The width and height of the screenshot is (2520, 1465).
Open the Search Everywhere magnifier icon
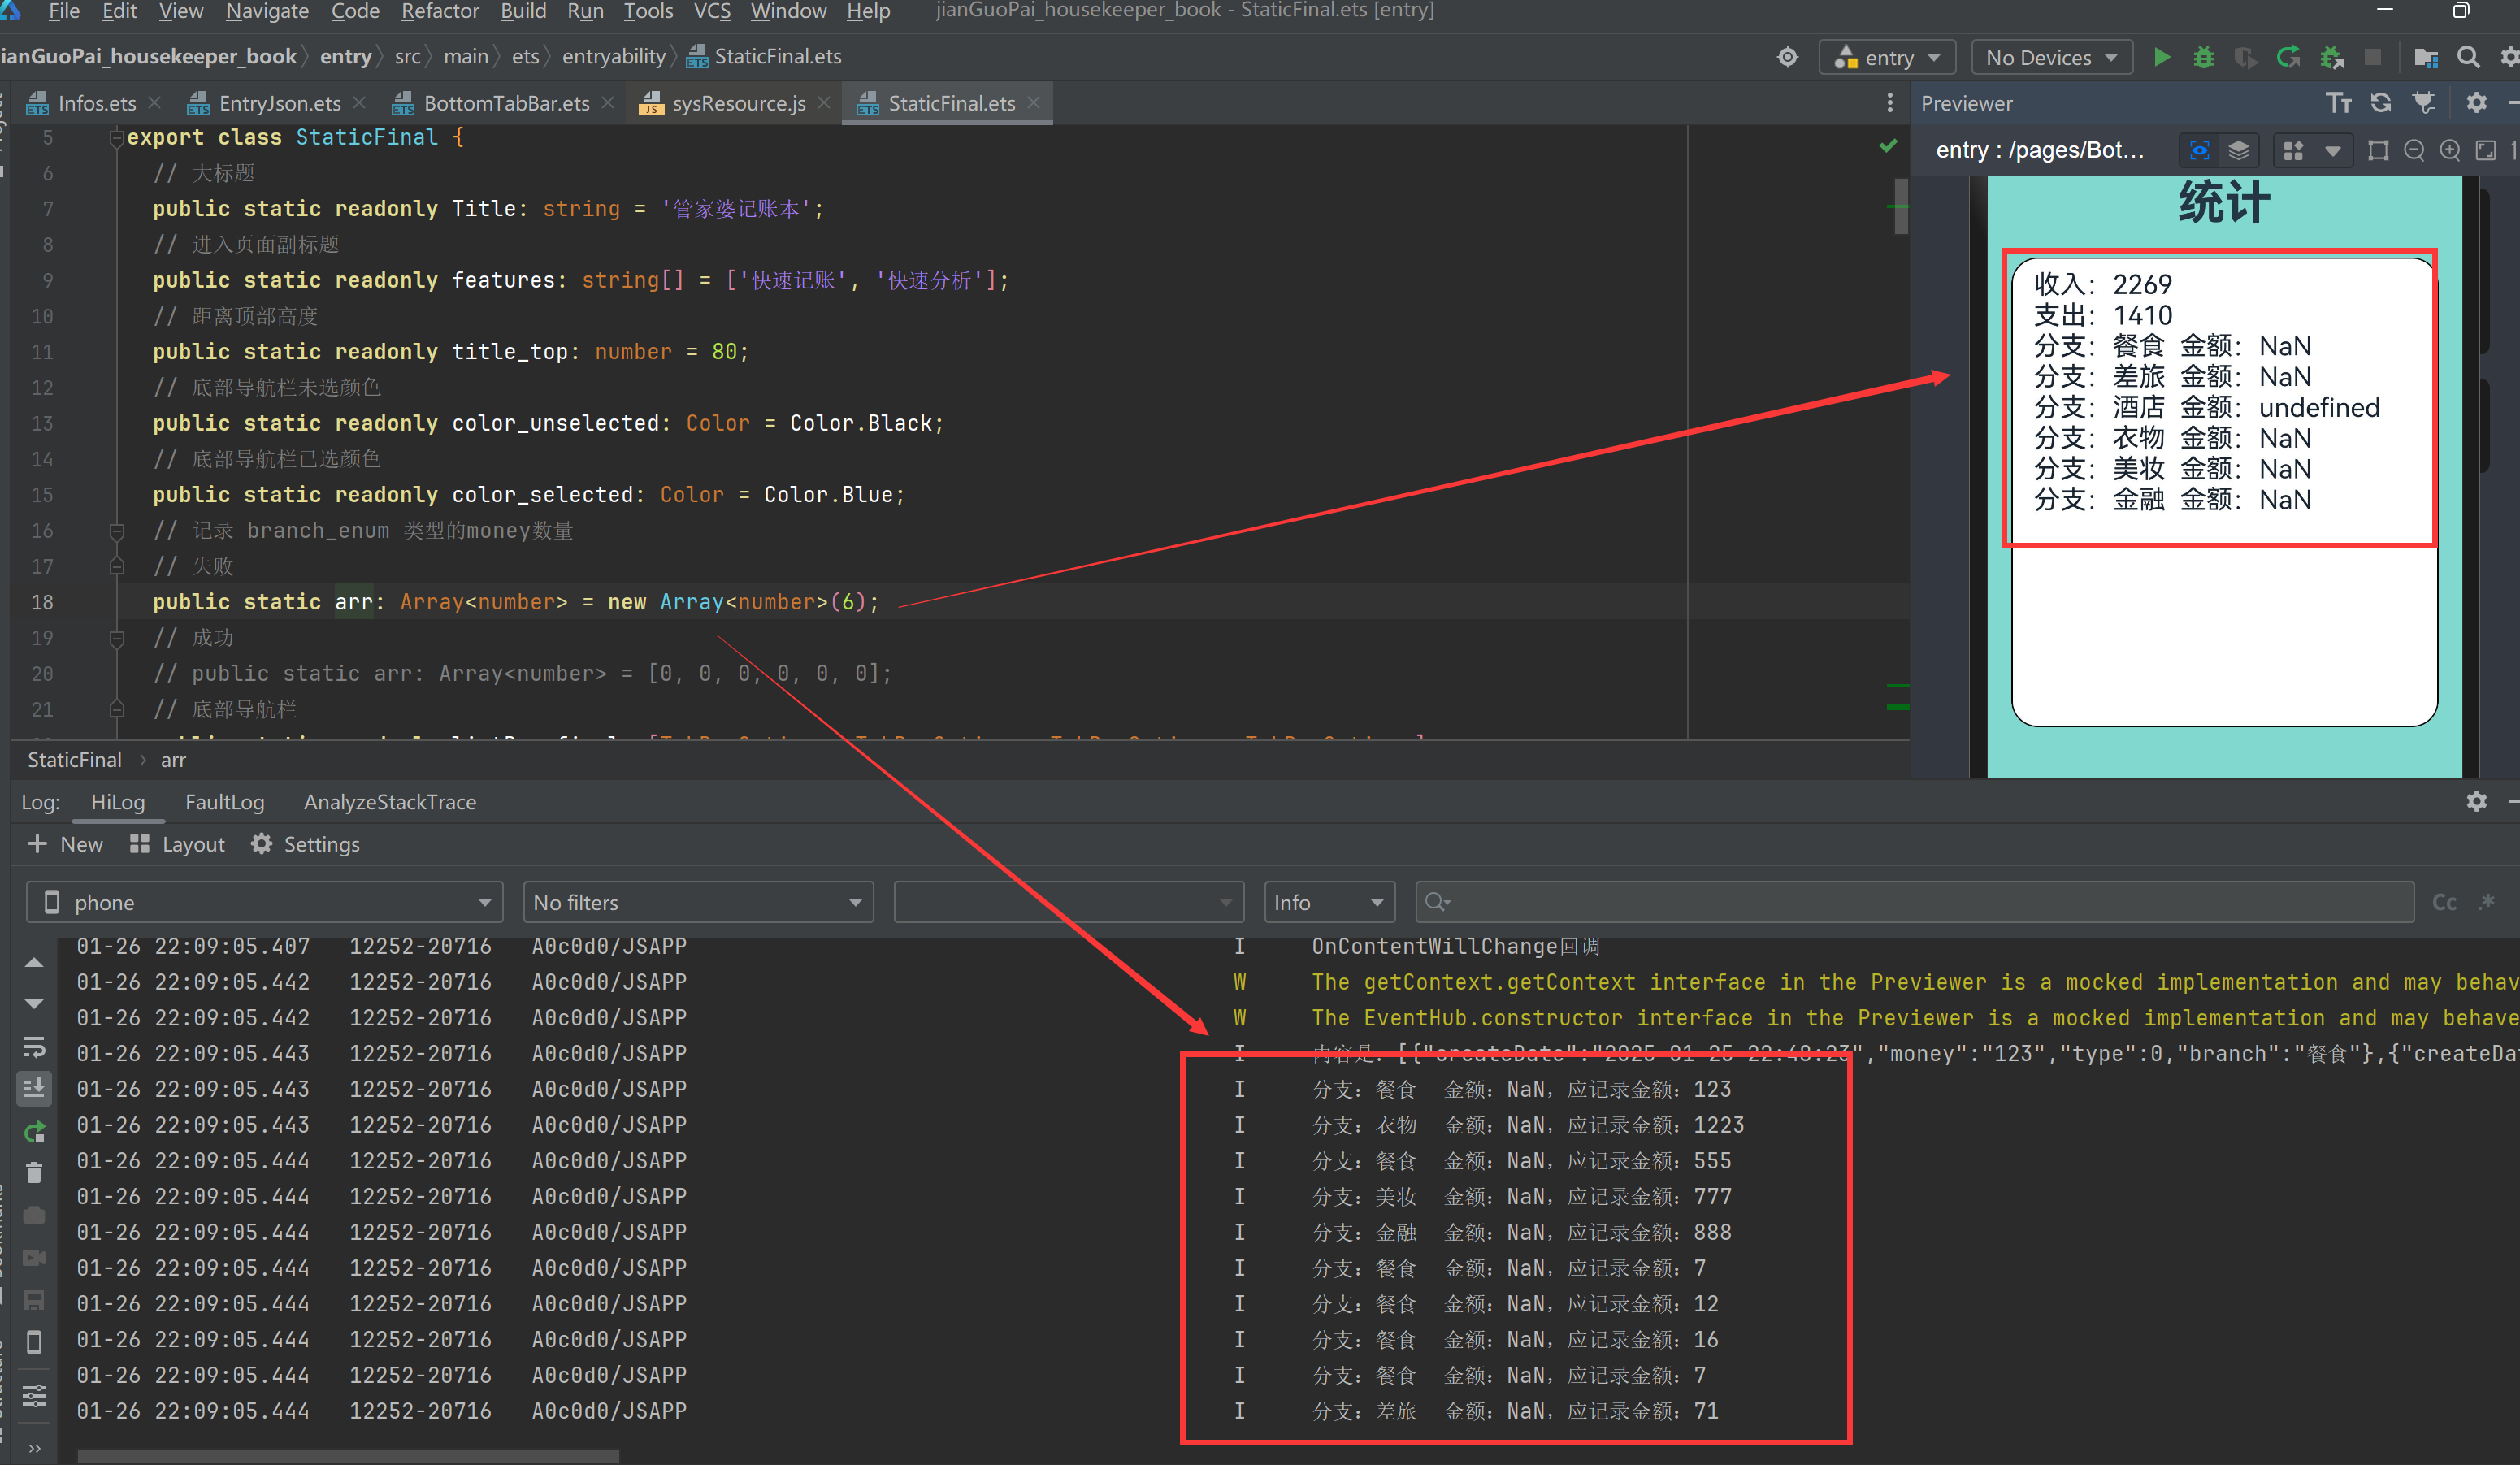click(2468, 57)
